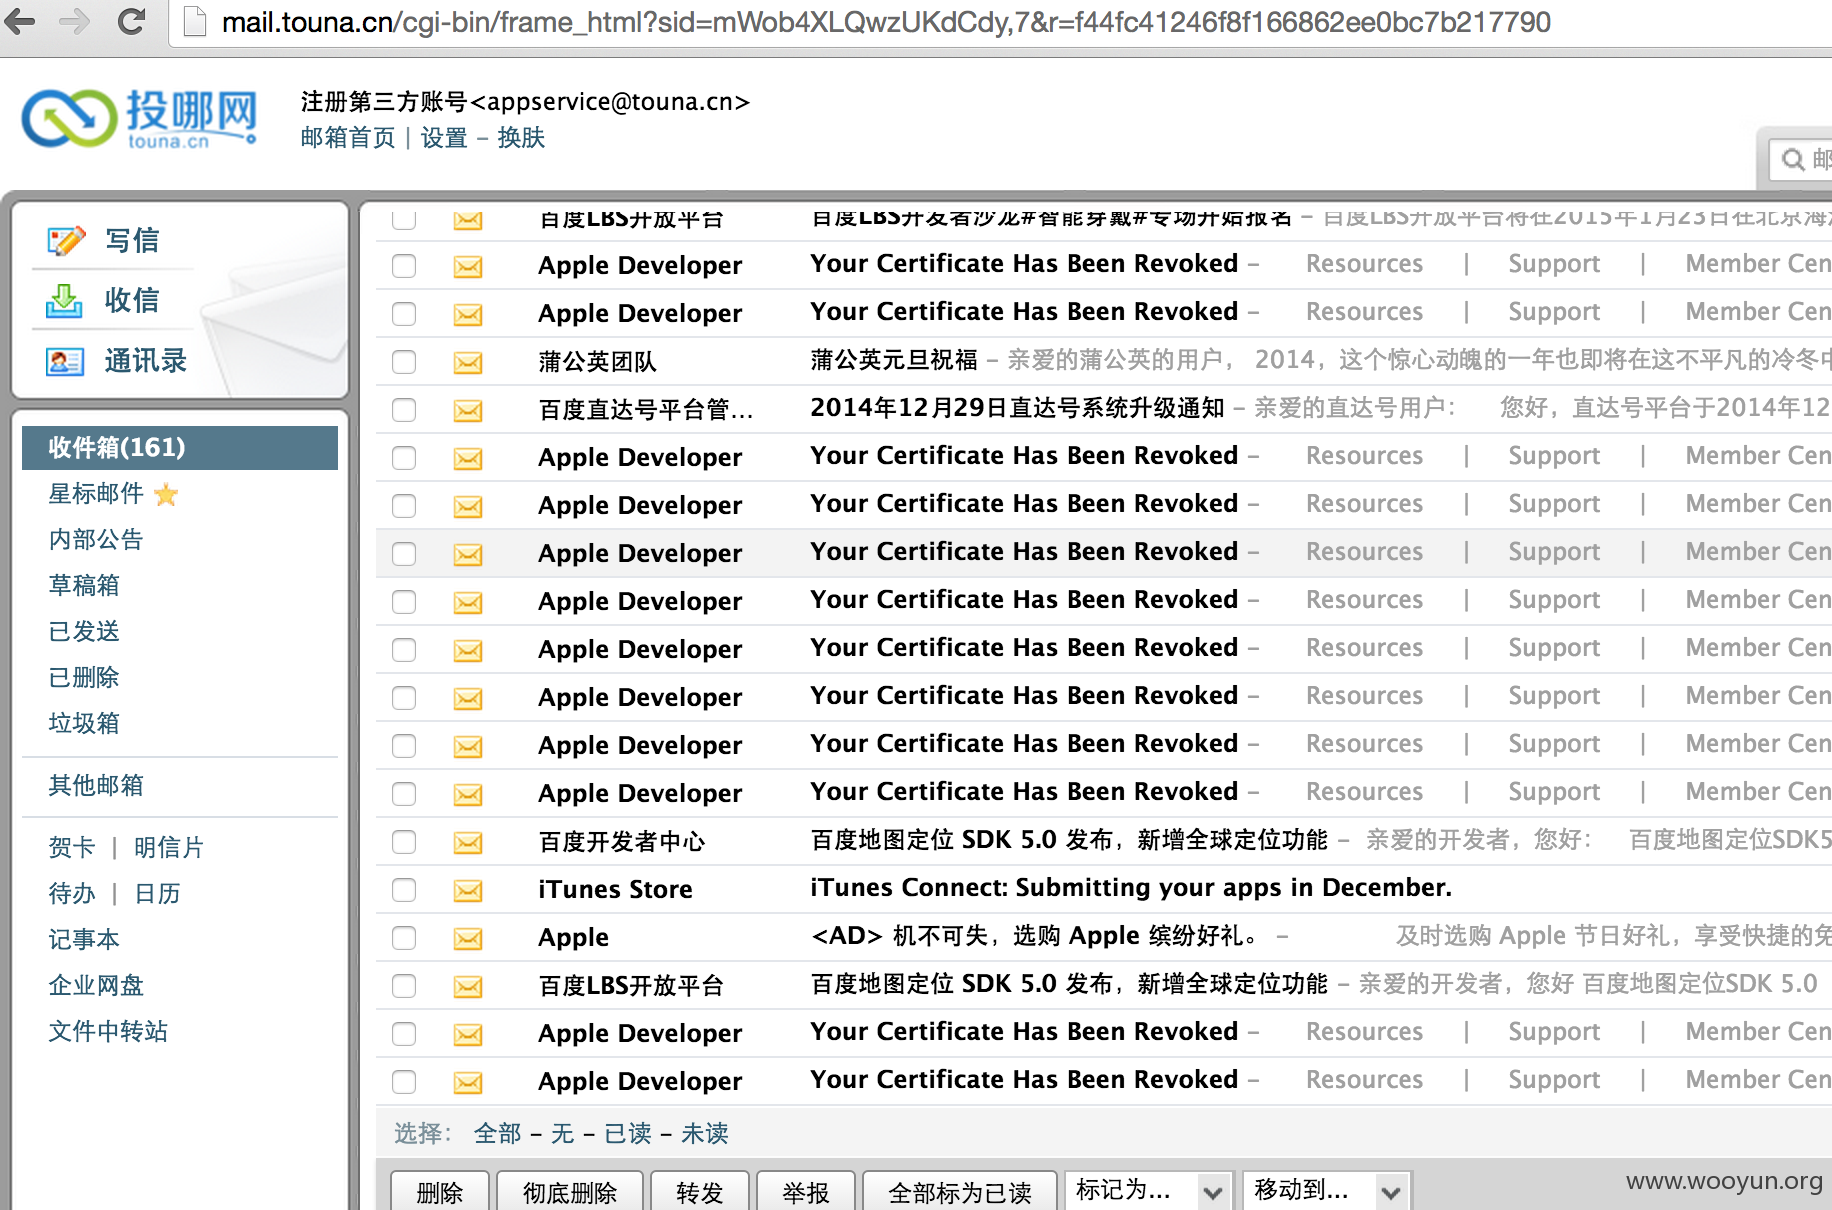Open 设置 link in header
Viewport: 1832px width, 1210px height.
pos(444,137)
